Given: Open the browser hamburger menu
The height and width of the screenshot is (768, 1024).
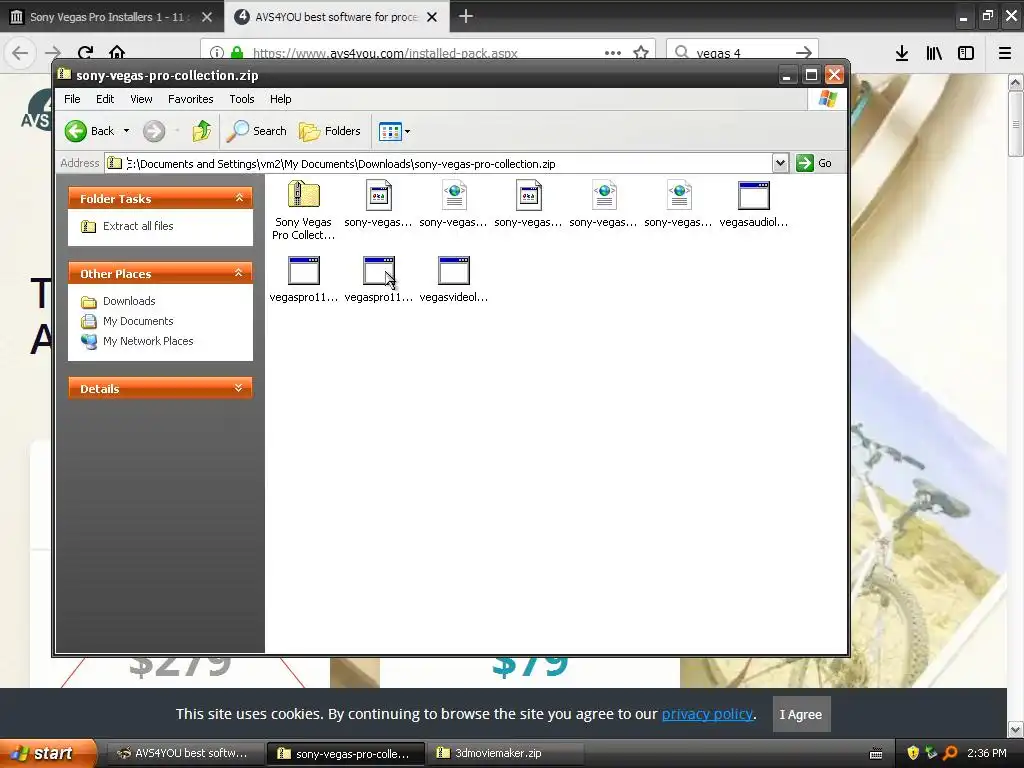Looking at the screenshot, I should (1005, 53).
